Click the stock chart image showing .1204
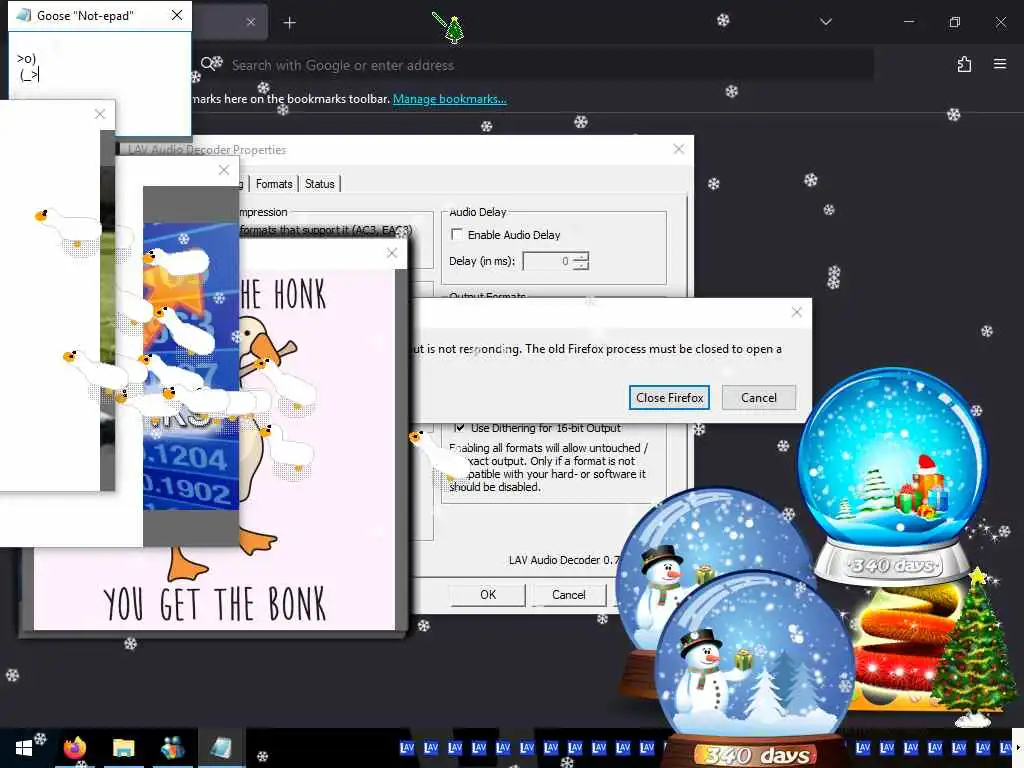The image size is (1024, 768). pyautogui.click(x=191, y=366)
